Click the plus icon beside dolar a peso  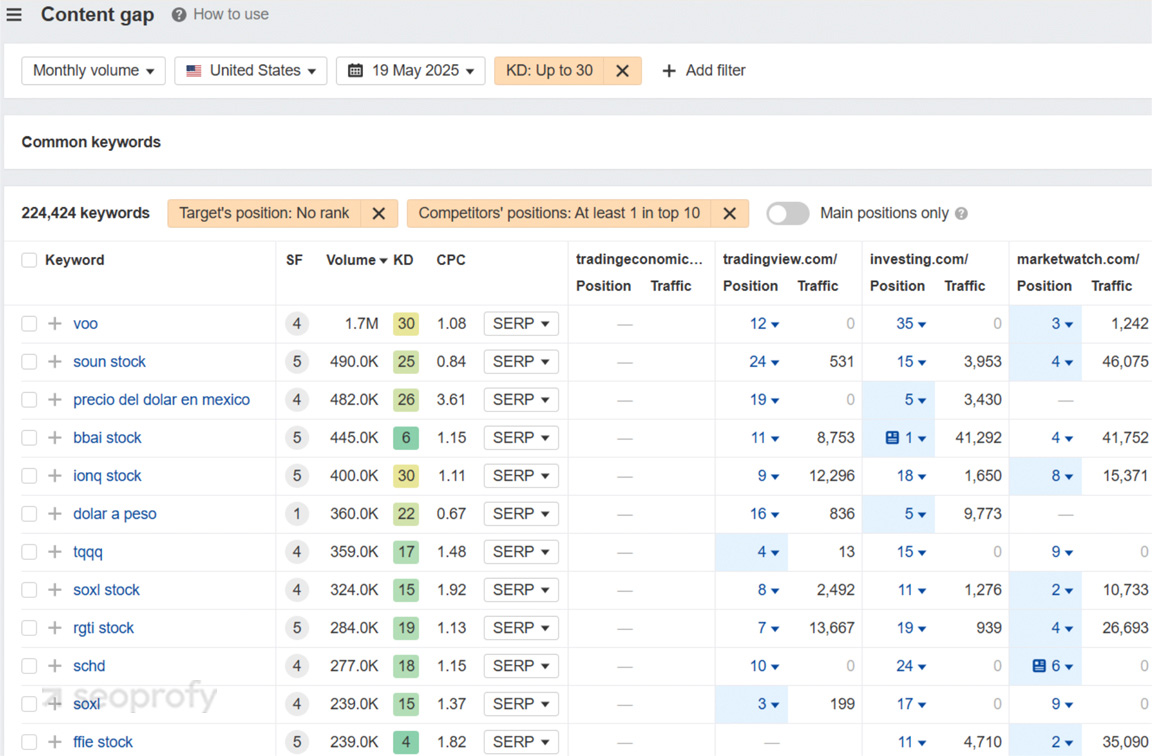pyautogui.click(x=55, y=514)
